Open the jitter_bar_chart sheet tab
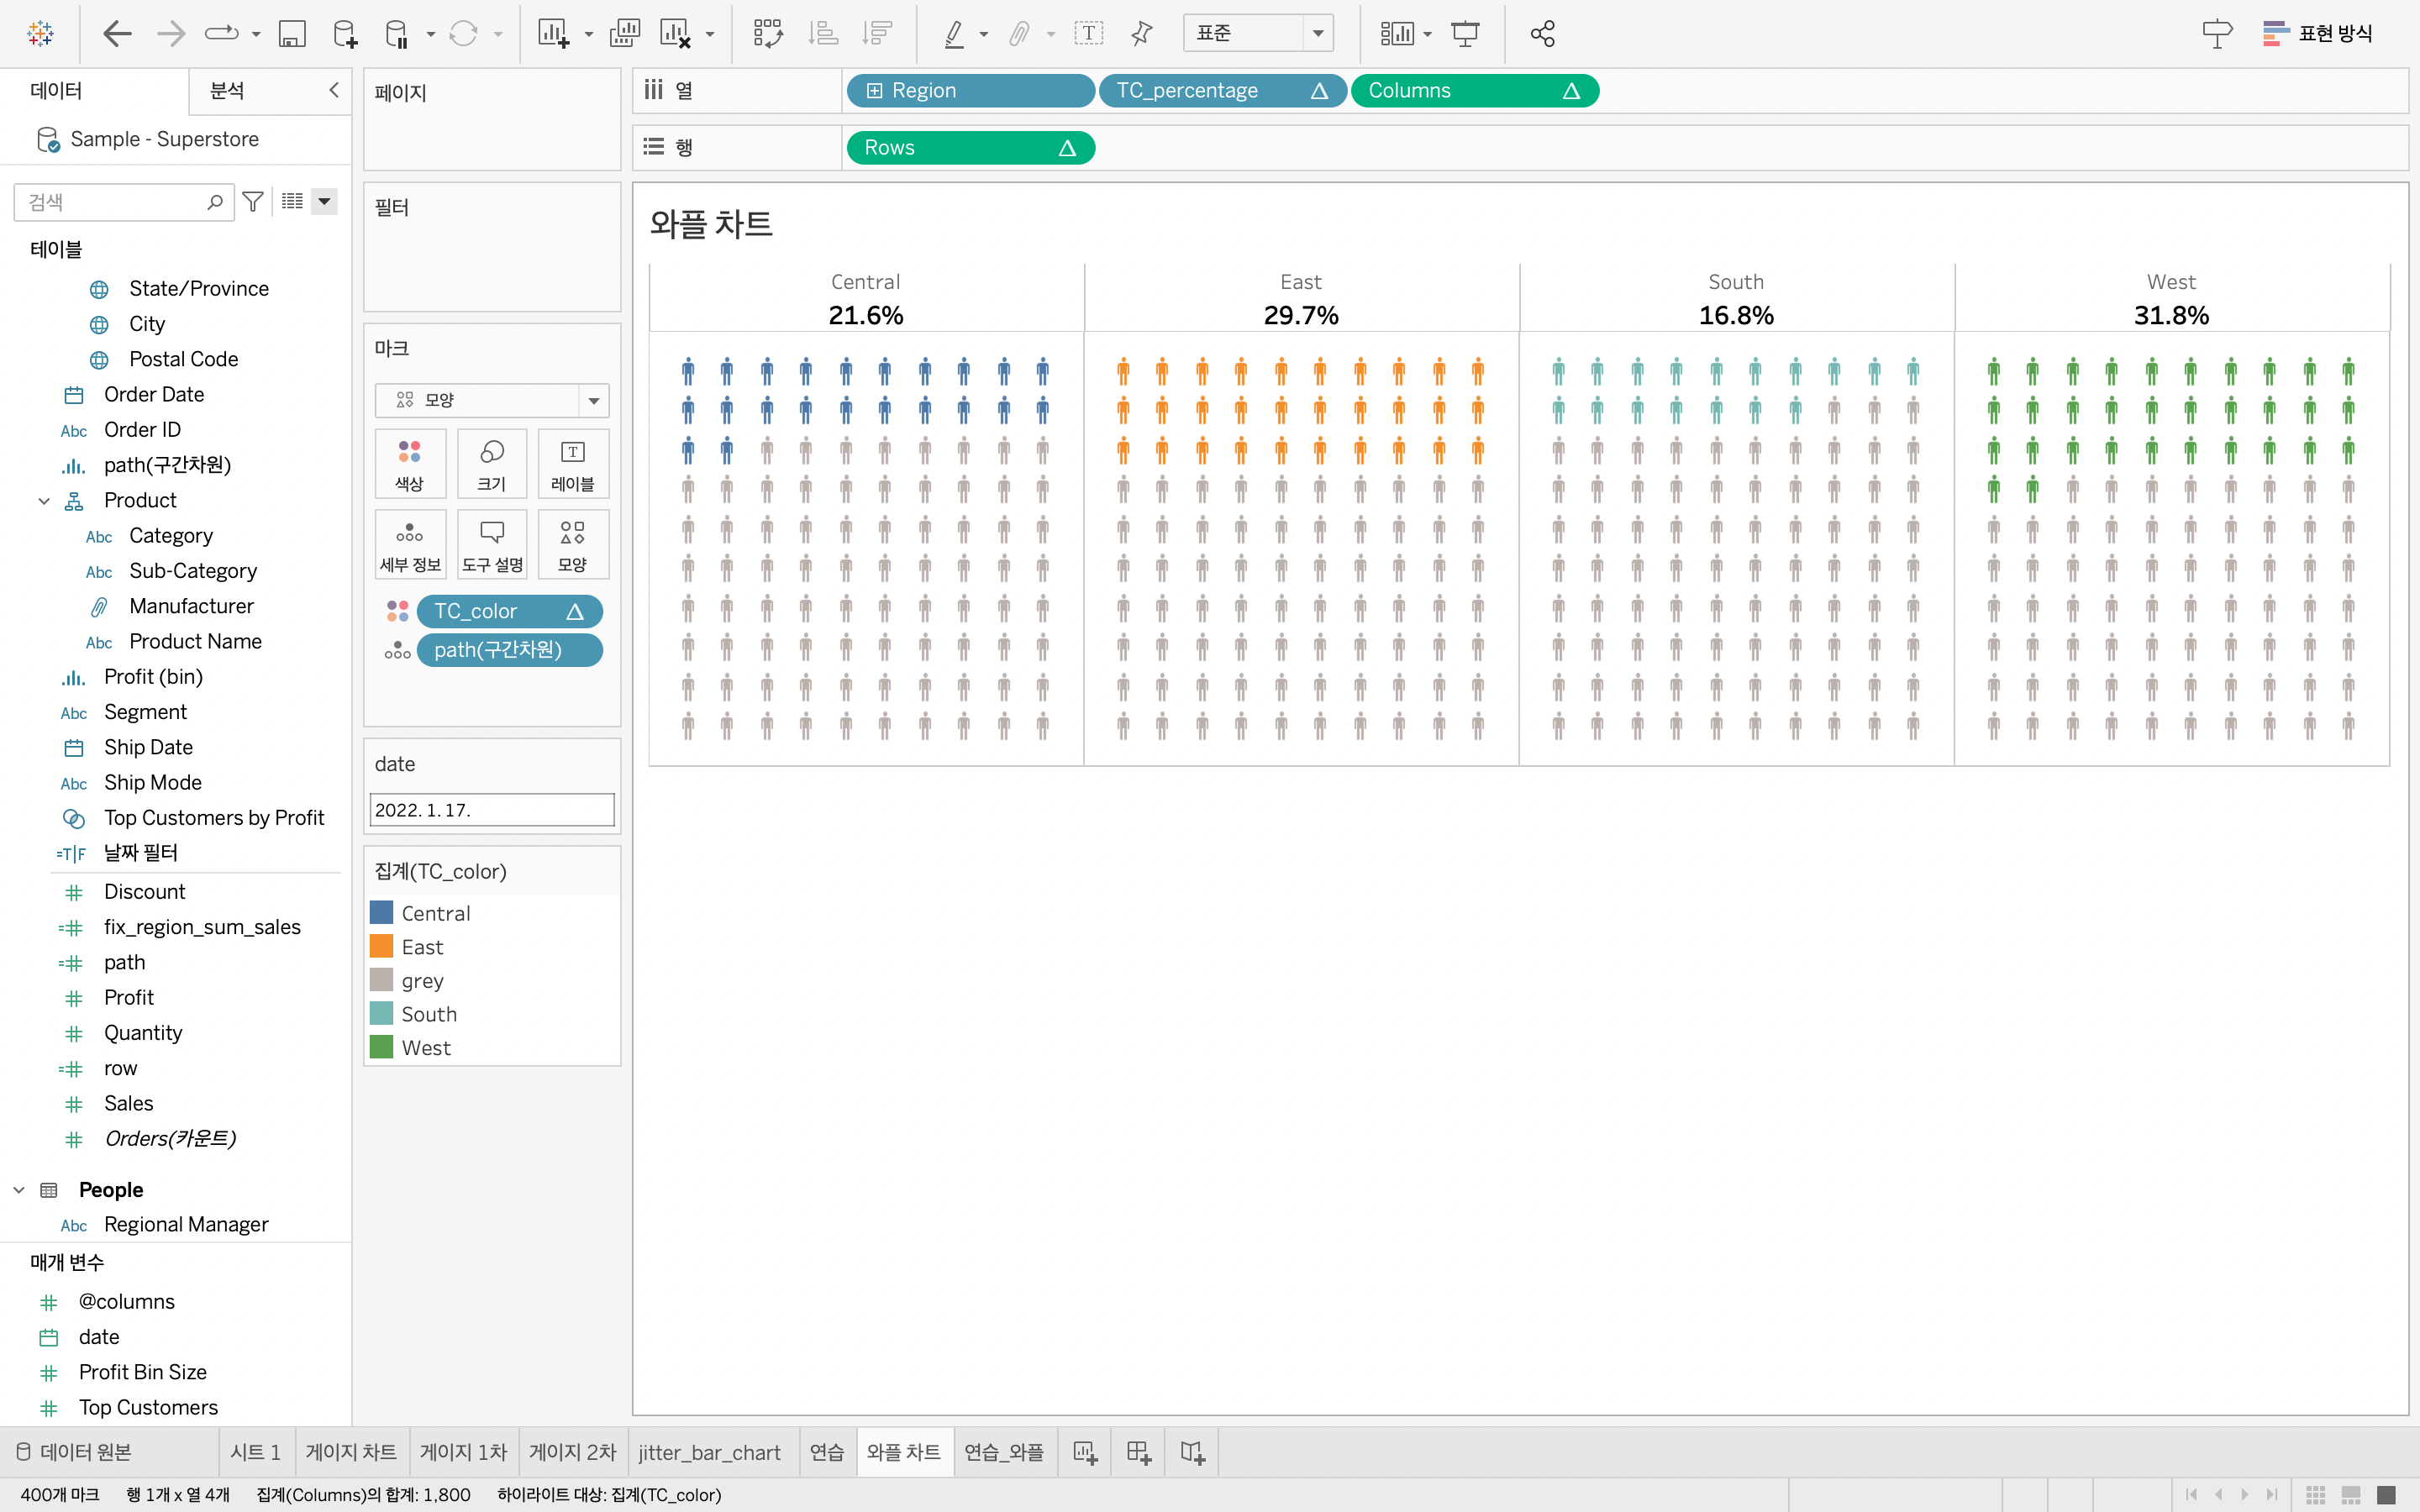Viewport: 2420px width, 1512px height. coord(709,1452)
